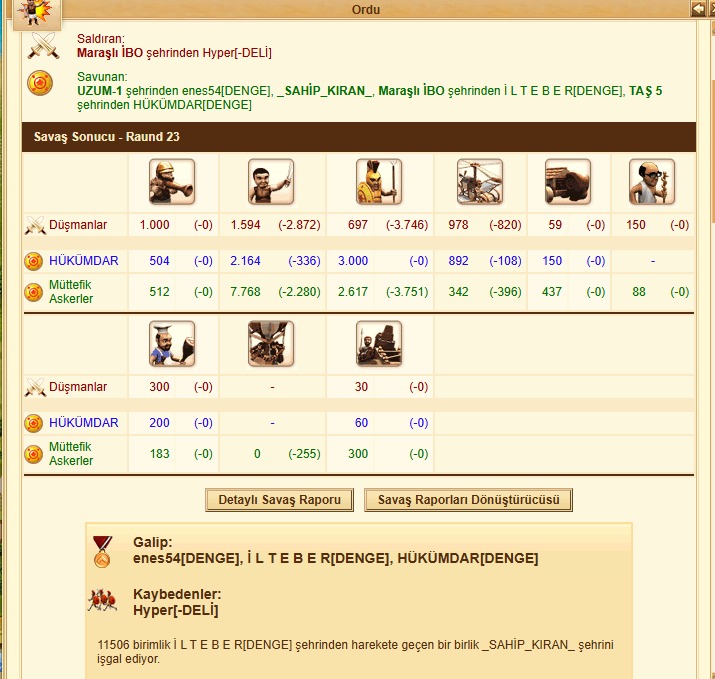Click the catapult unit icon

[x=379, y=343]
